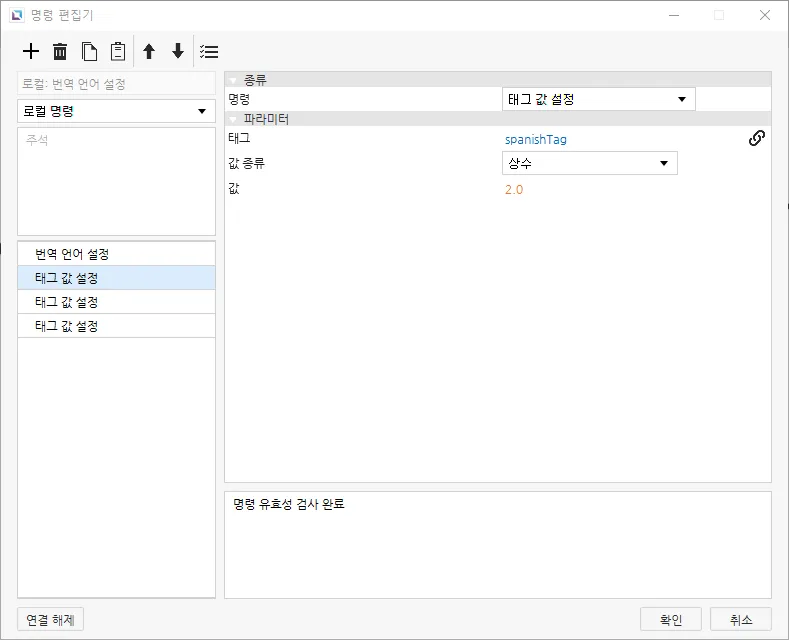This screenshot has height=640, width=789.
Task: Open the 명령 dropdown showing 태그 값 설정
Action: (x=597, y=99)
